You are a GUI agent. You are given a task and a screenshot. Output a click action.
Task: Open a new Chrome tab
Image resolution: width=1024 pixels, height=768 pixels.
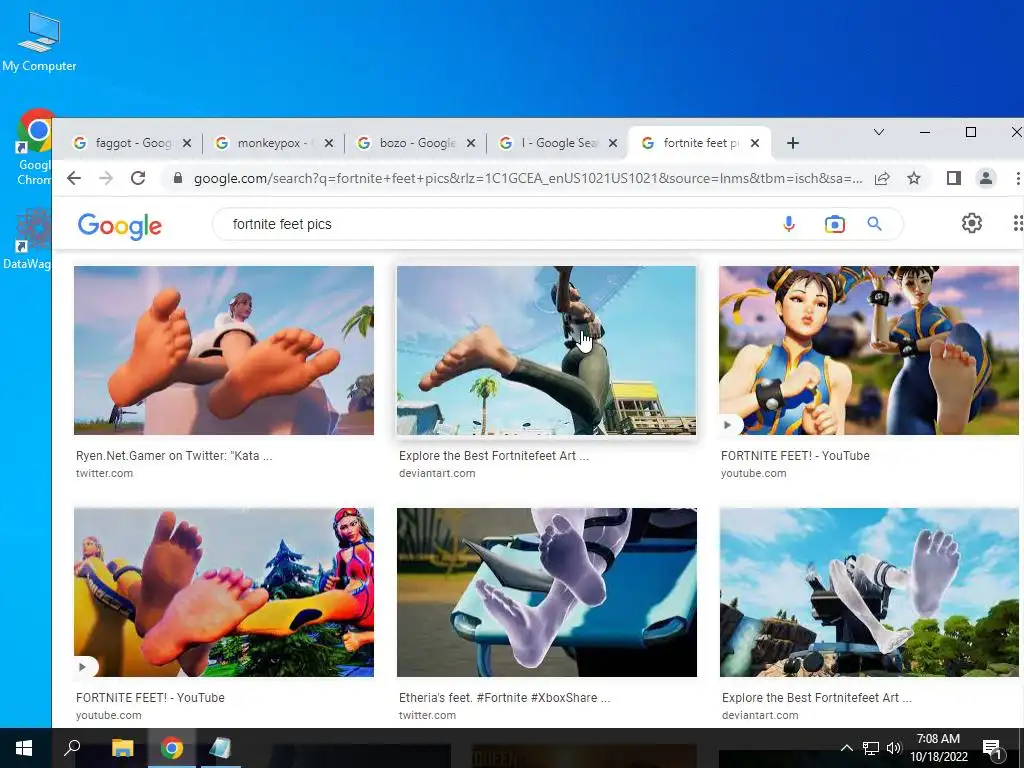coord(793,143)
